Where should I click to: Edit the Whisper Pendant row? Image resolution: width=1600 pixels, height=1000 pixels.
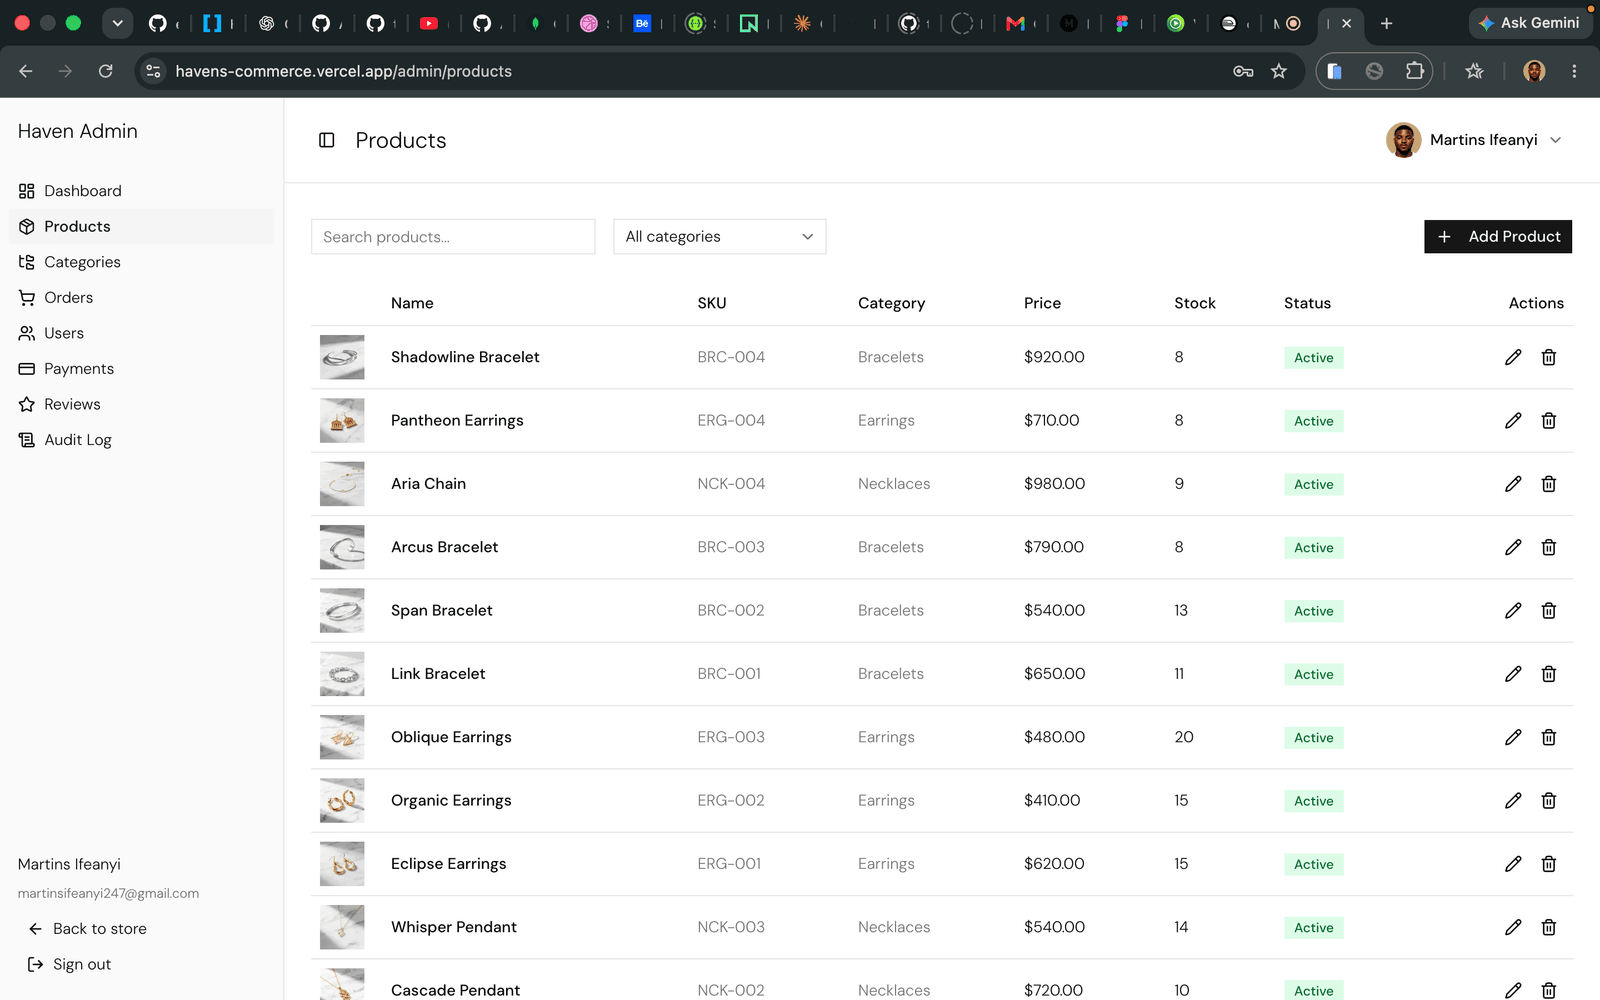point(1513,927)
